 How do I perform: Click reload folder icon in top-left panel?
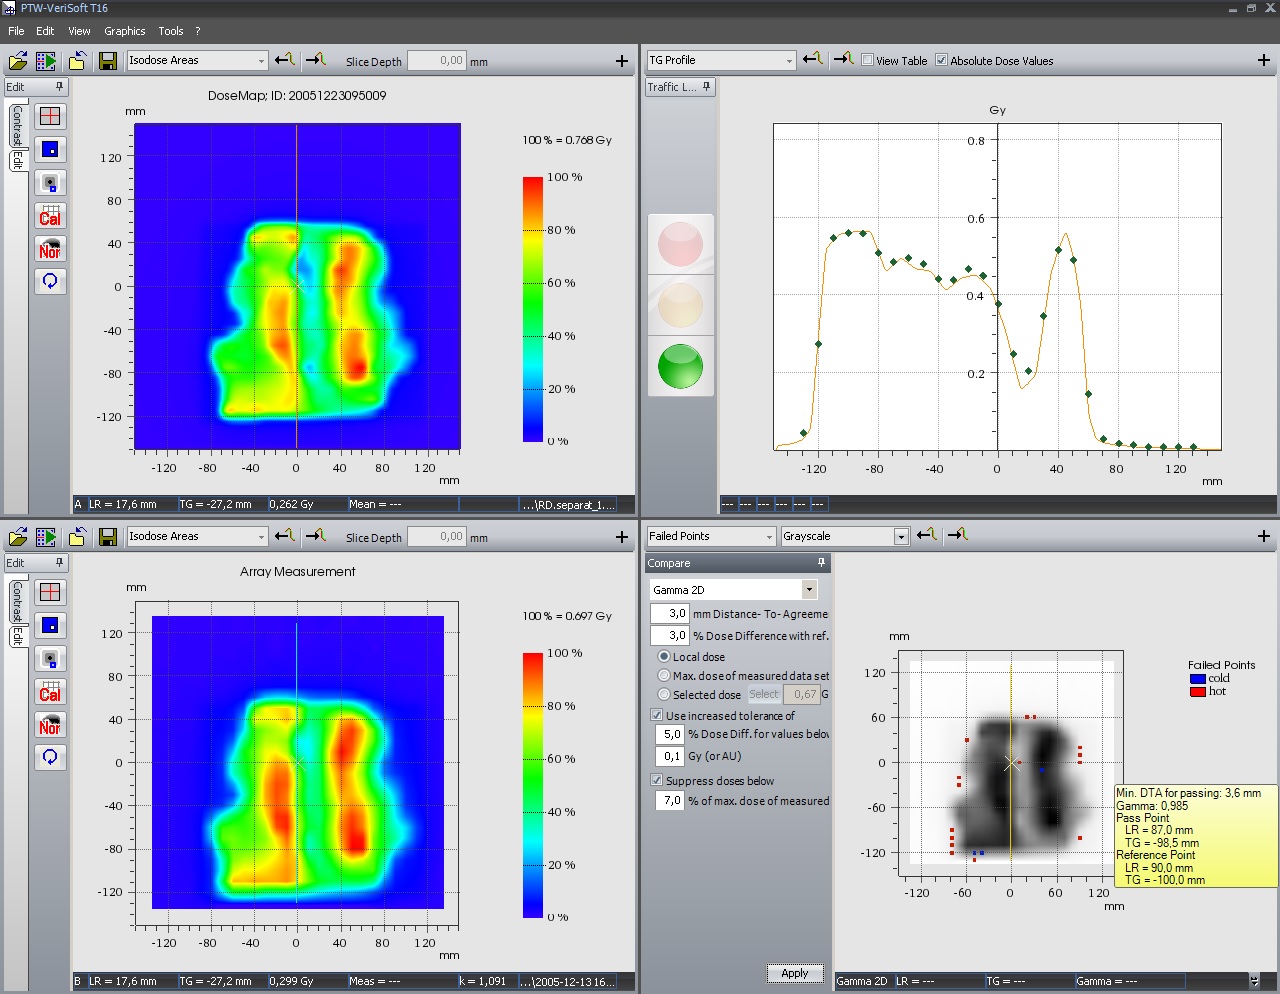[x=77, y=61]
